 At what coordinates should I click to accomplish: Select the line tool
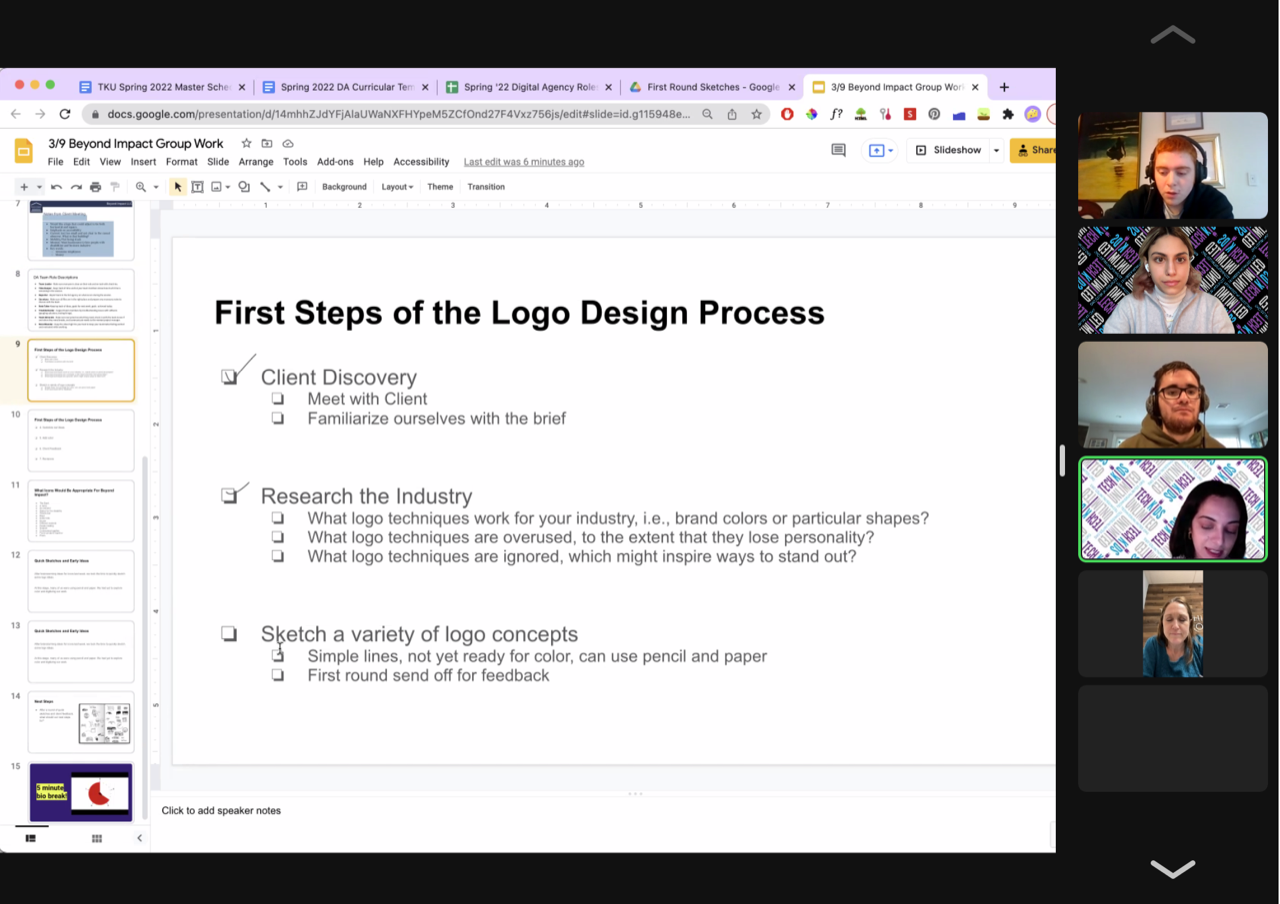[x=264, y=186]
